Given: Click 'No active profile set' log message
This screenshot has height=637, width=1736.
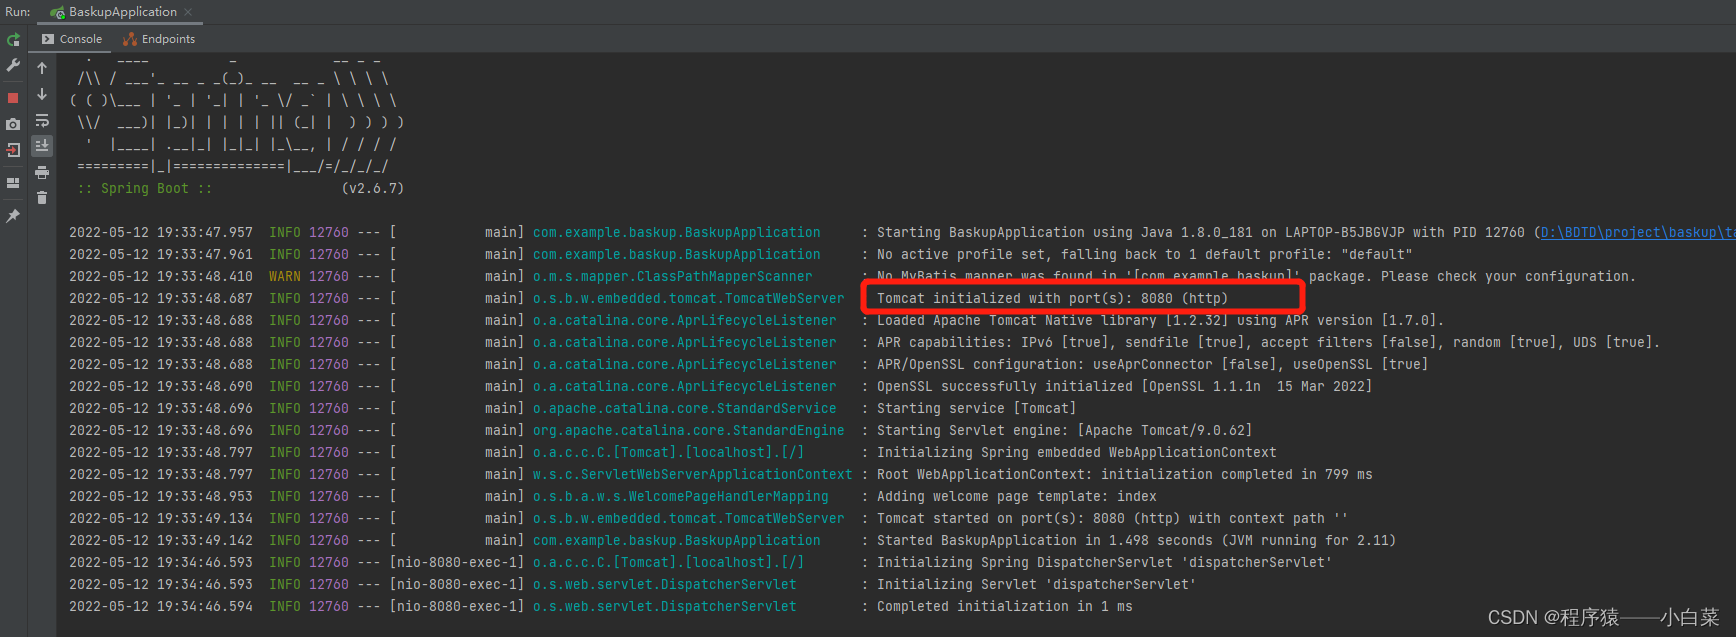Looking at the screenshot, I should [1145, 254].
